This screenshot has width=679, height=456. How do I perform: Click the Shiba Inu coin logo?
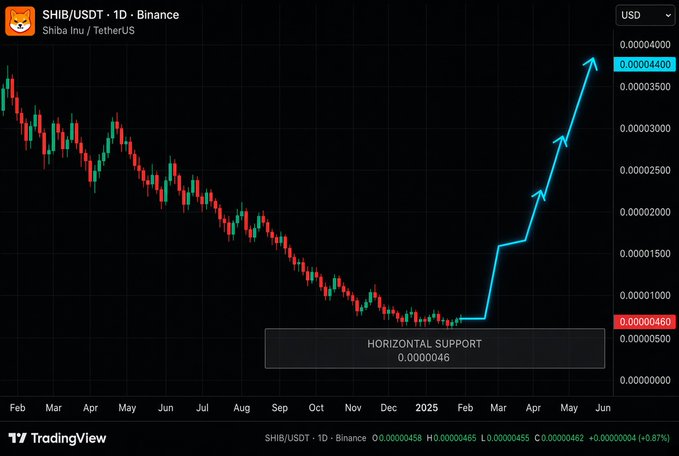pos(20,21)
